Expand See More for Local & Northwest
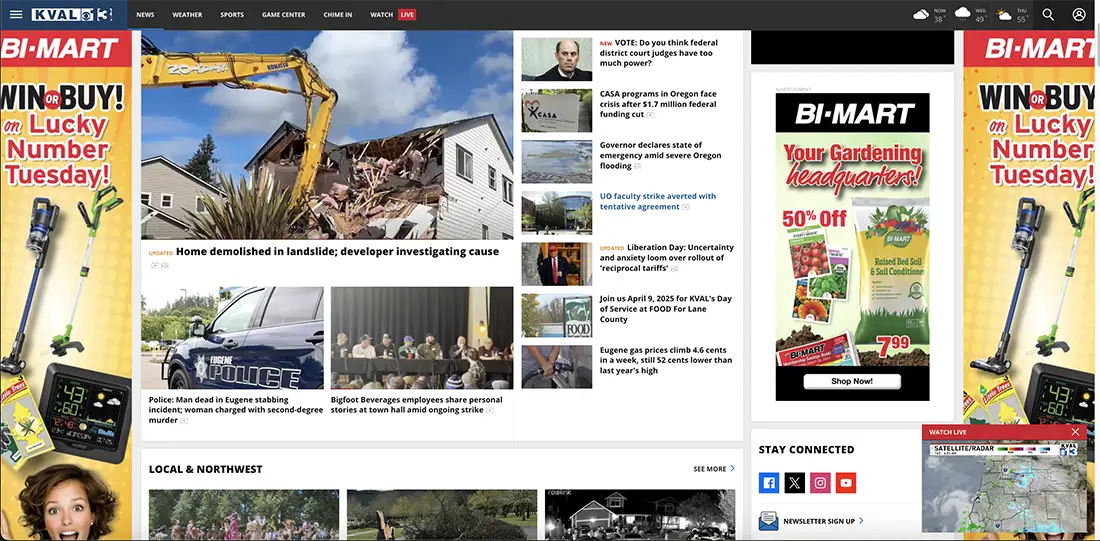This screenshot has width=1100, height=541. [714, 469]
